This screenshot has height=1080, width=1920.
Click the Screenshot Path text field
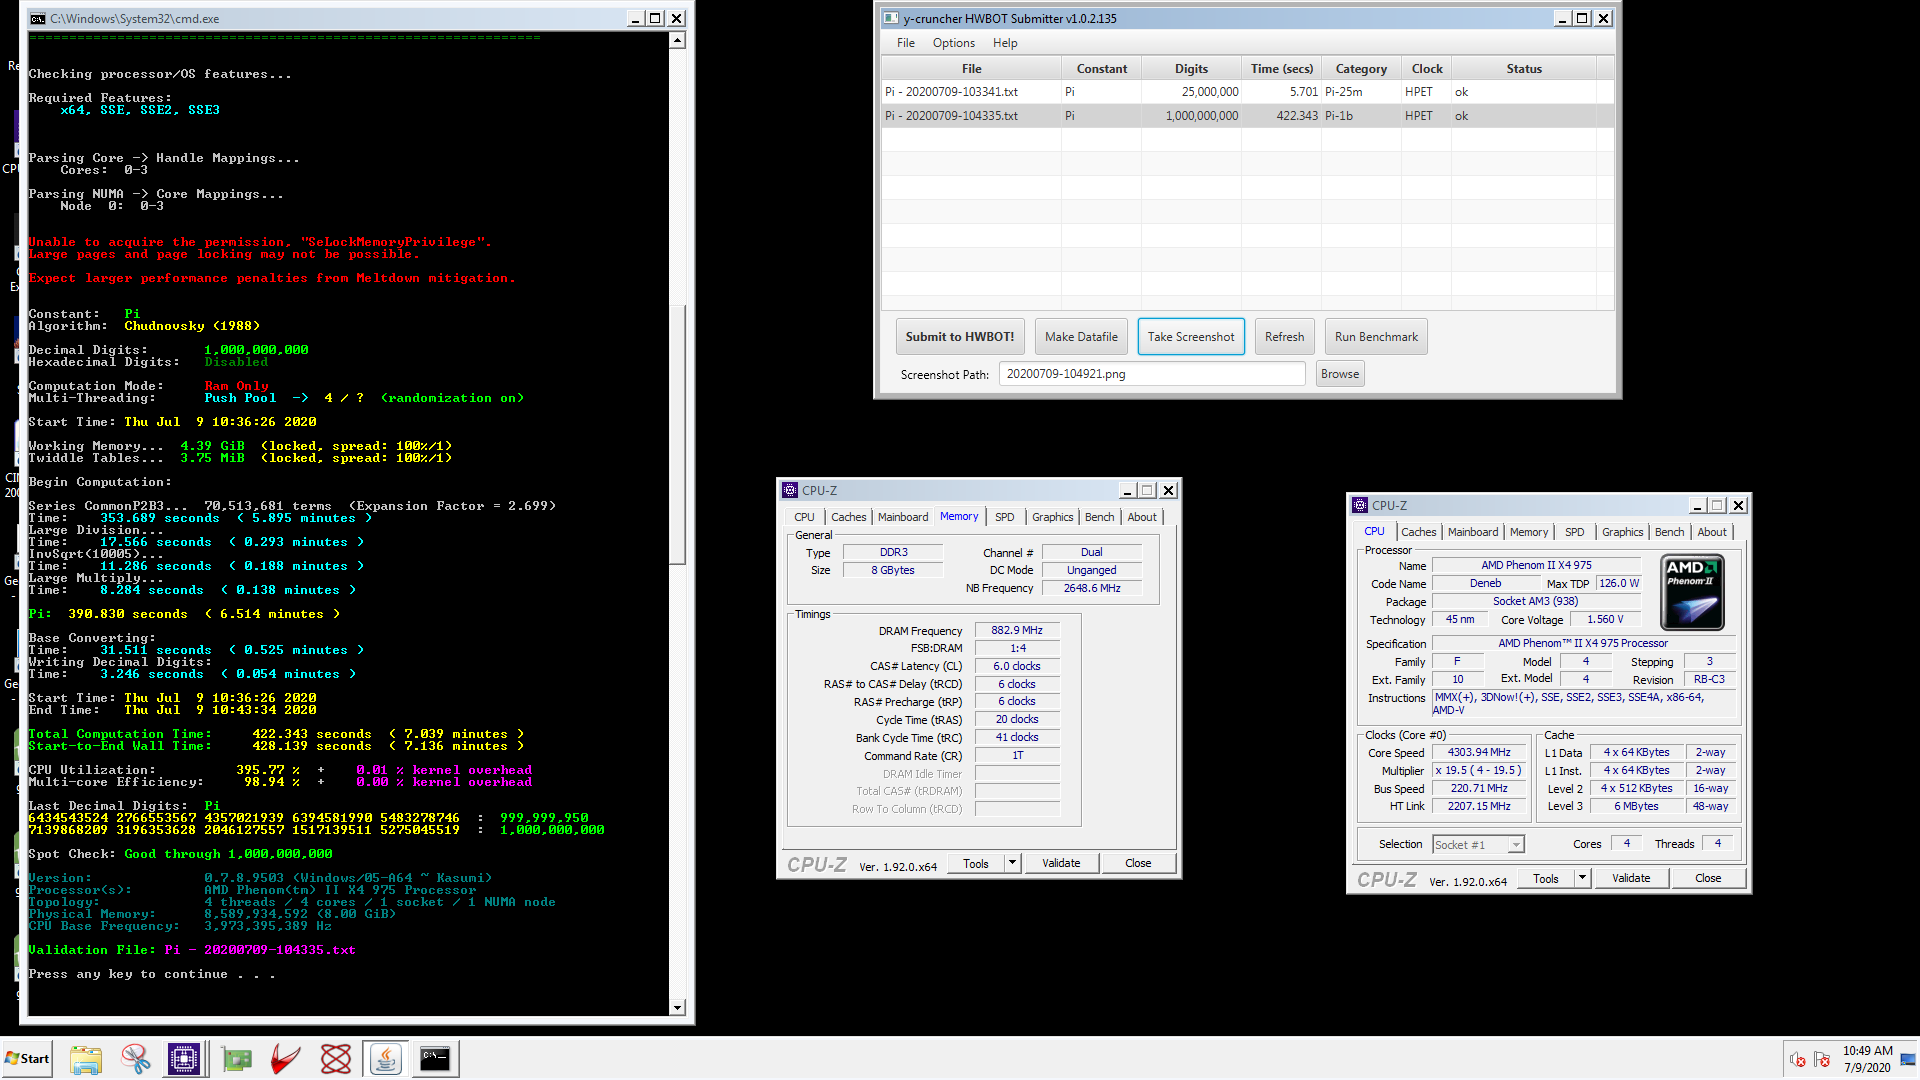pos(1152,374)
